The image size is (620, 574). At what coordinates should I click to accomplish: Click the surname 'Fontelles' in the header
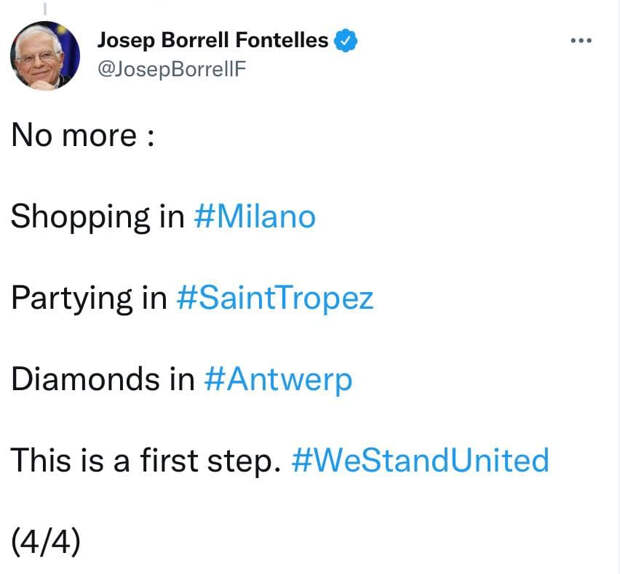coord(282,40)
